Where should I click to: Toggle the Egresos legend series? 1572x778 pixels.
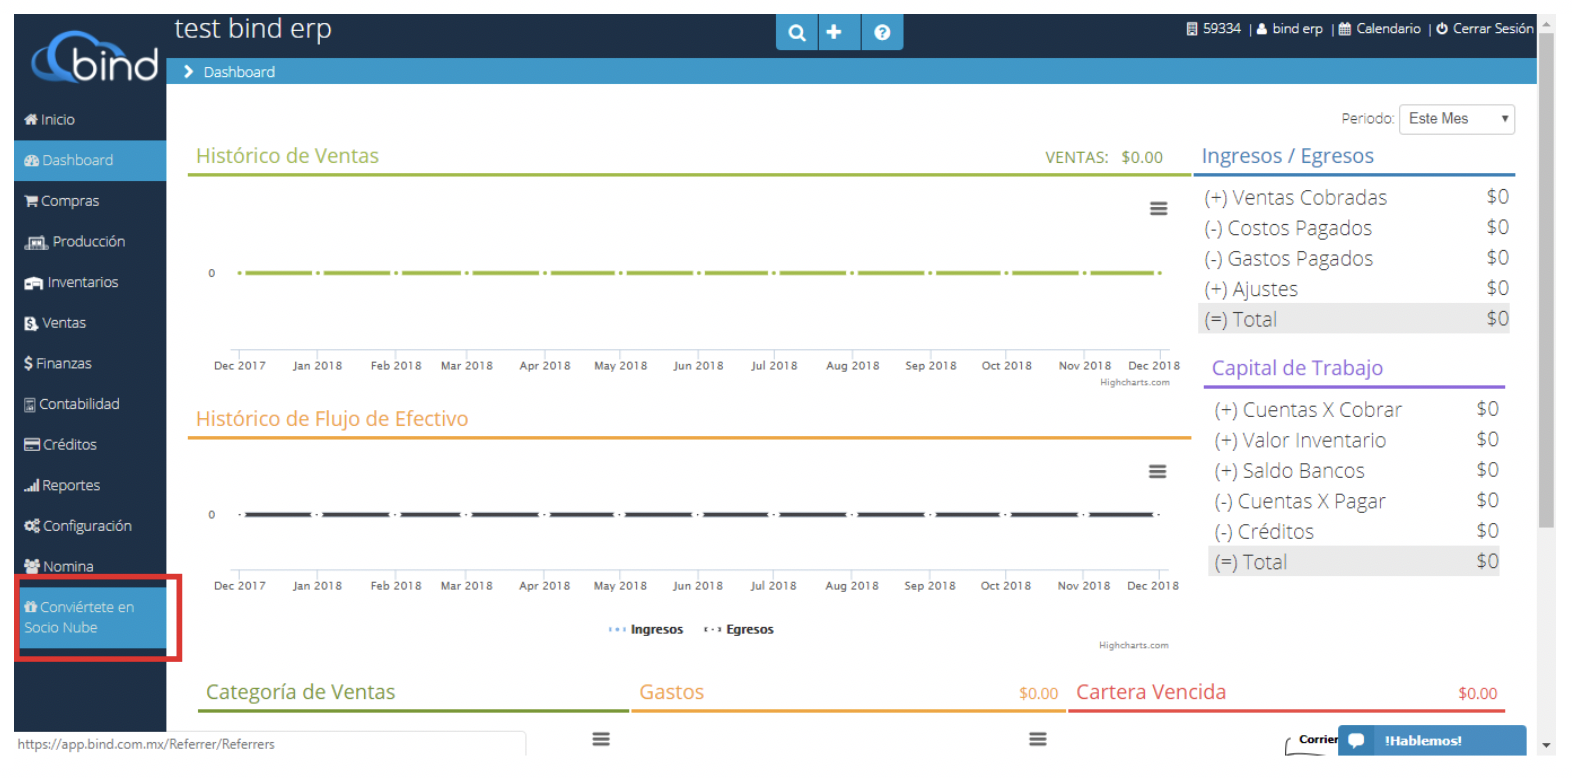pos(739,629)
